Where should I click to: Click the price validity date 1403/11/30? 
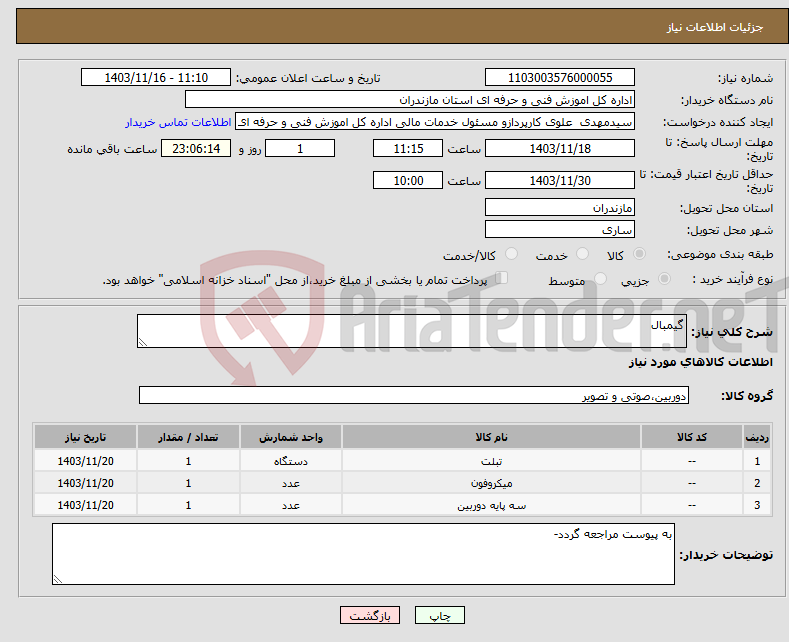pos(560,180)
